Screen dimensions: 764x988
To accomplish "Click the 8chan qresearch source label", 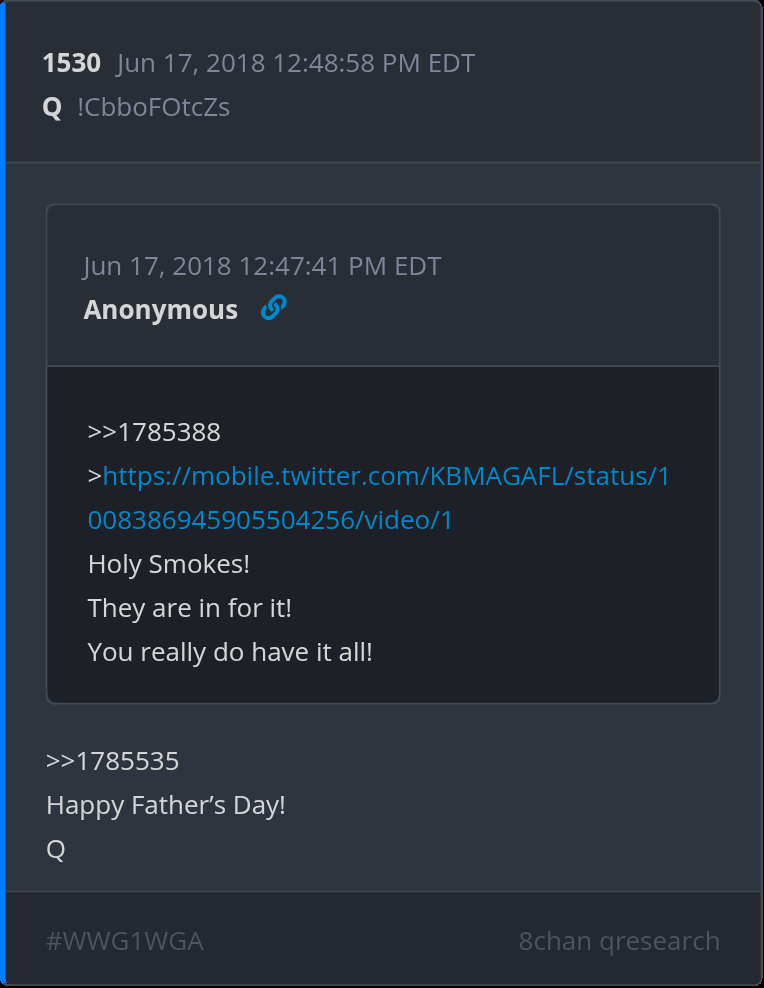I will click(619, 941).
